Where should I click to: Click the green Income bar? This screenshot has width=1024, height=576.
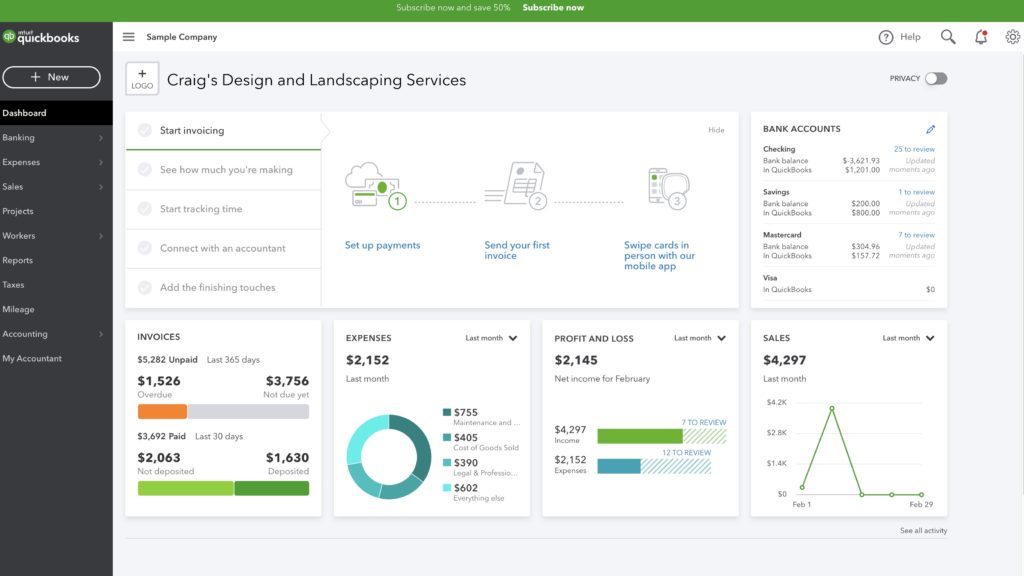[x=639, y=436]
